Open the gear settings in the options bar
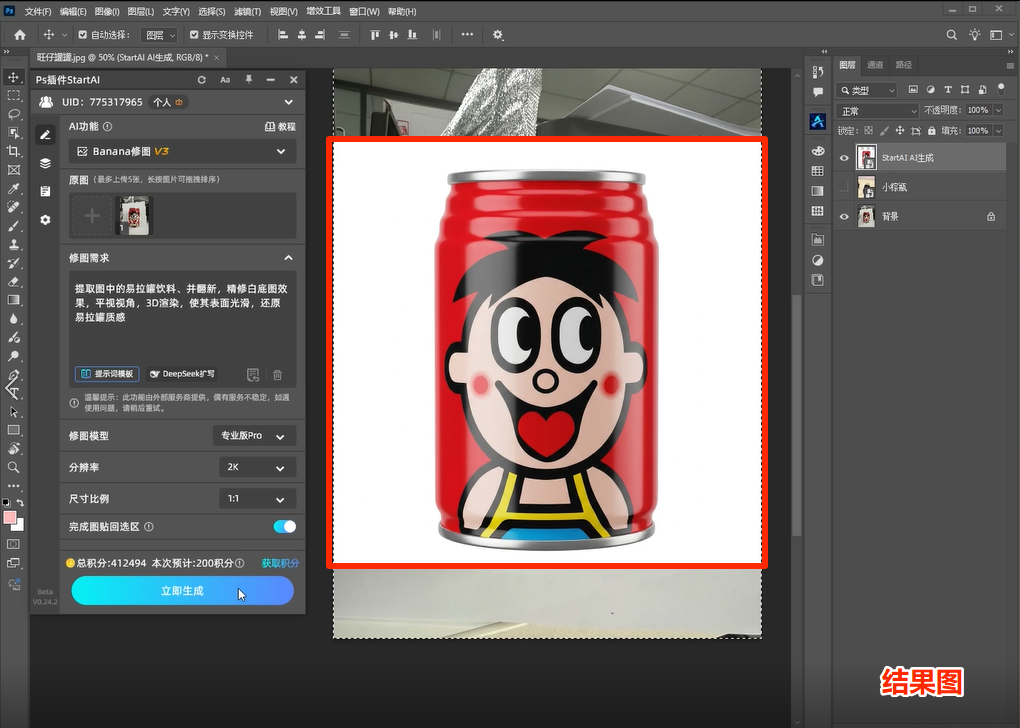 point(498,35)
